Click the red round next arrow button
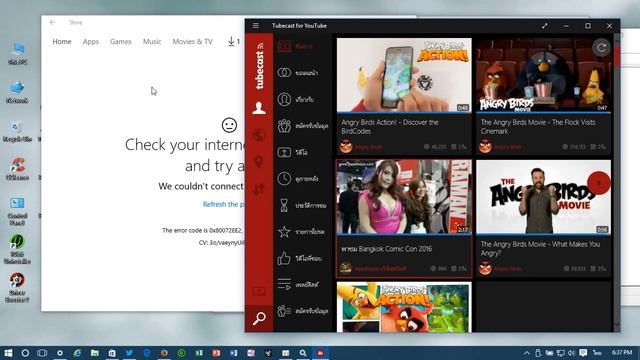Image resolution: width=640 pixels, height=360 pixels. (x=599, y=183)
